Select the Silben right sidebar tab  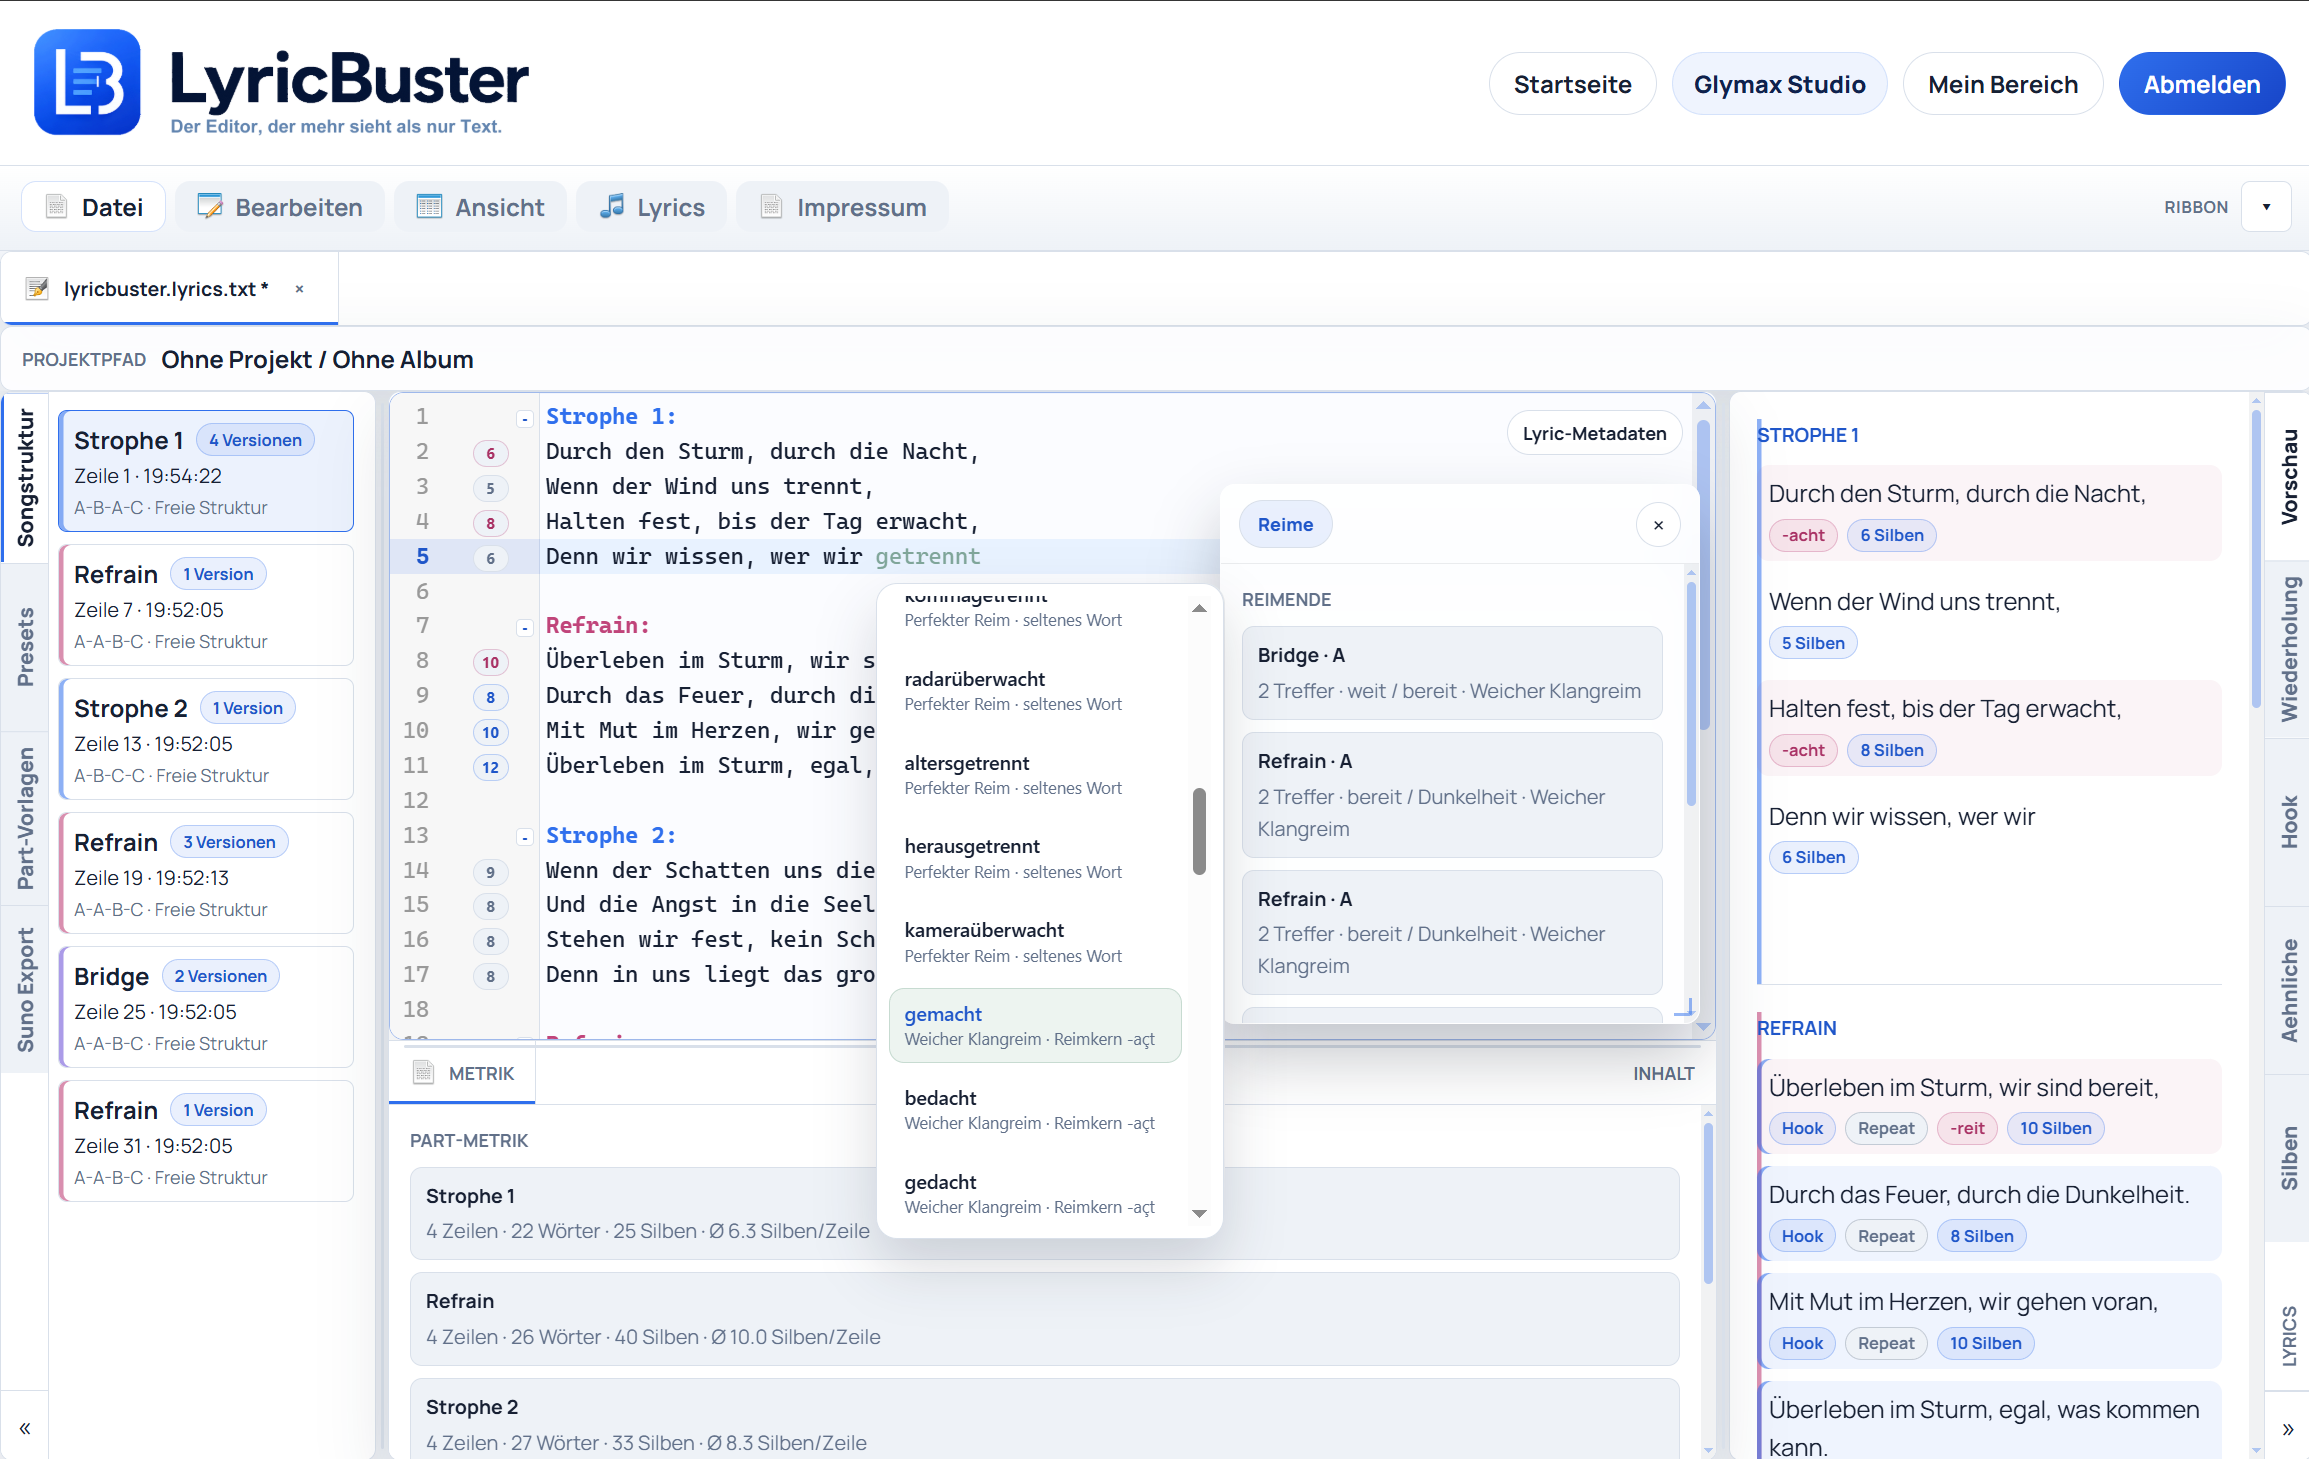(x=2288, y=1158)
